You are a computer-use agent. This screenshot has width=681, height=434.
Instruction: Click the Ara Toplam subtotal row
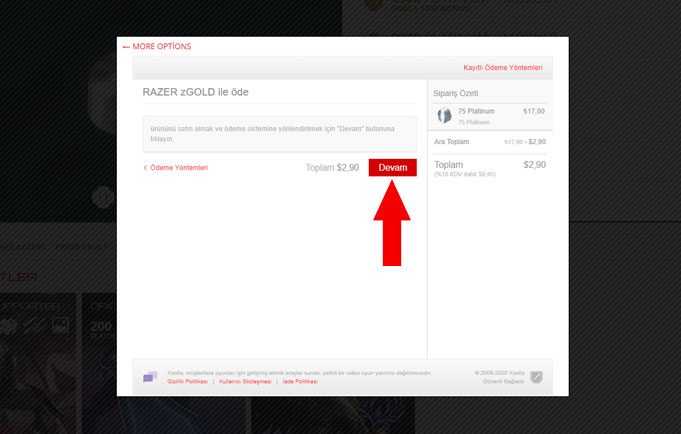point(489,142)
